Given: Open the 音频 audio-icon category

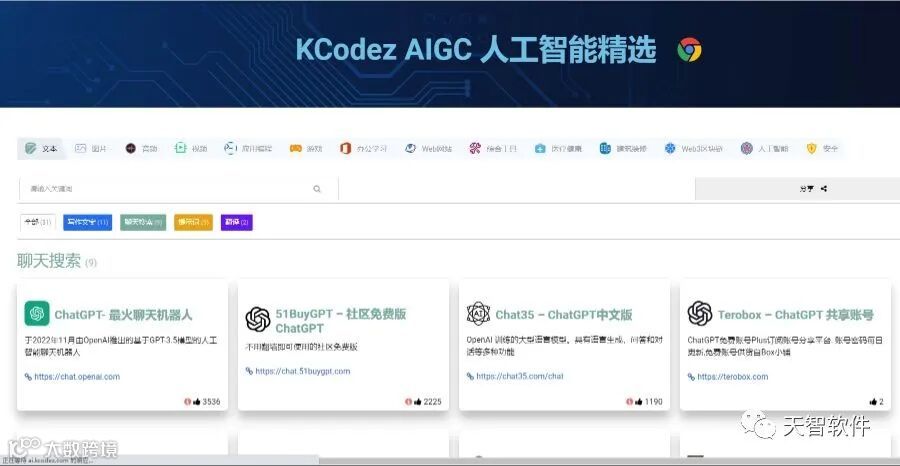Looking at the screenshot, I should 141,149.
